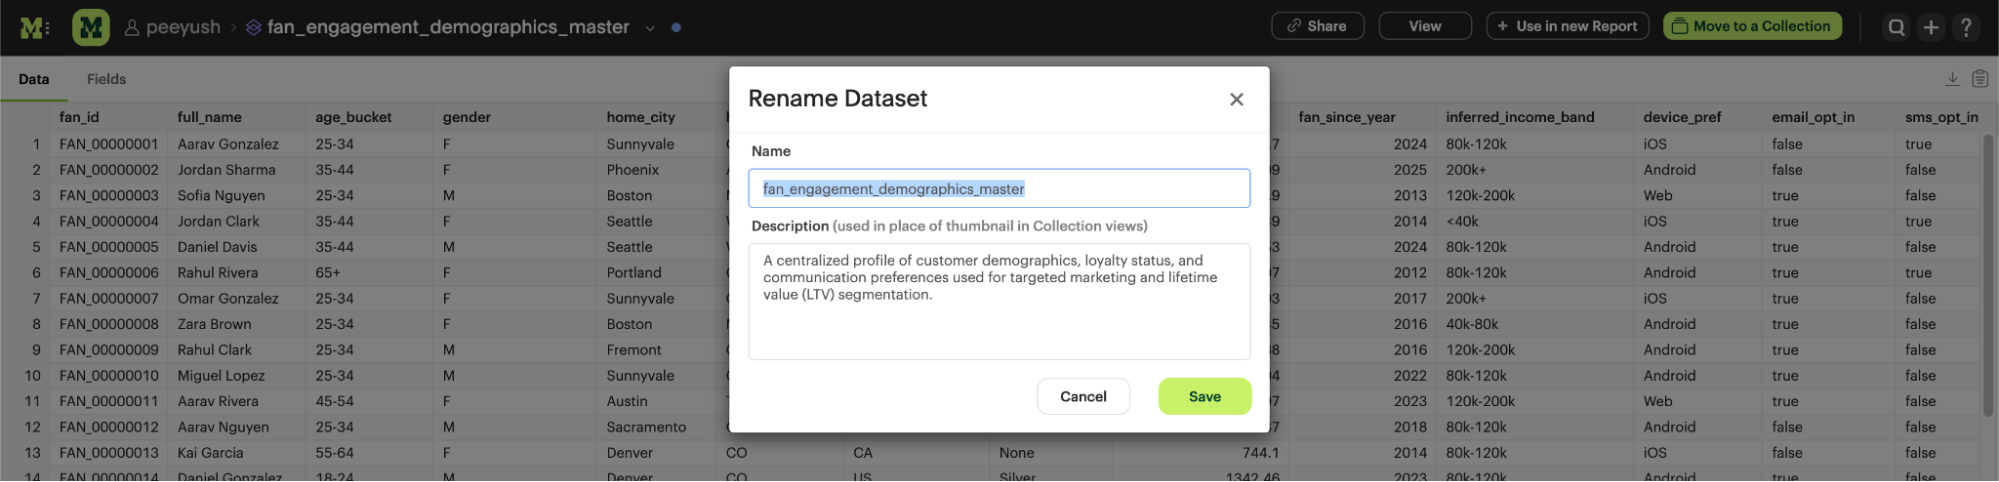Screen dimensions: 1999x482
Task: Click Use in new Report
Action: 1567,26
